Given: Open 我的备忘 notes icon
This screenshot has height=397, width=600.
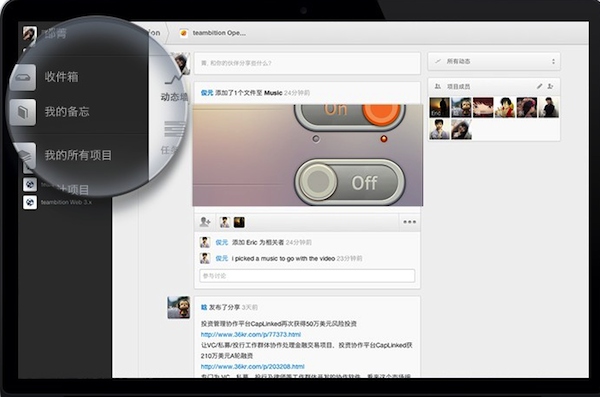Looking at the screenshot, I should coord(23,112).
